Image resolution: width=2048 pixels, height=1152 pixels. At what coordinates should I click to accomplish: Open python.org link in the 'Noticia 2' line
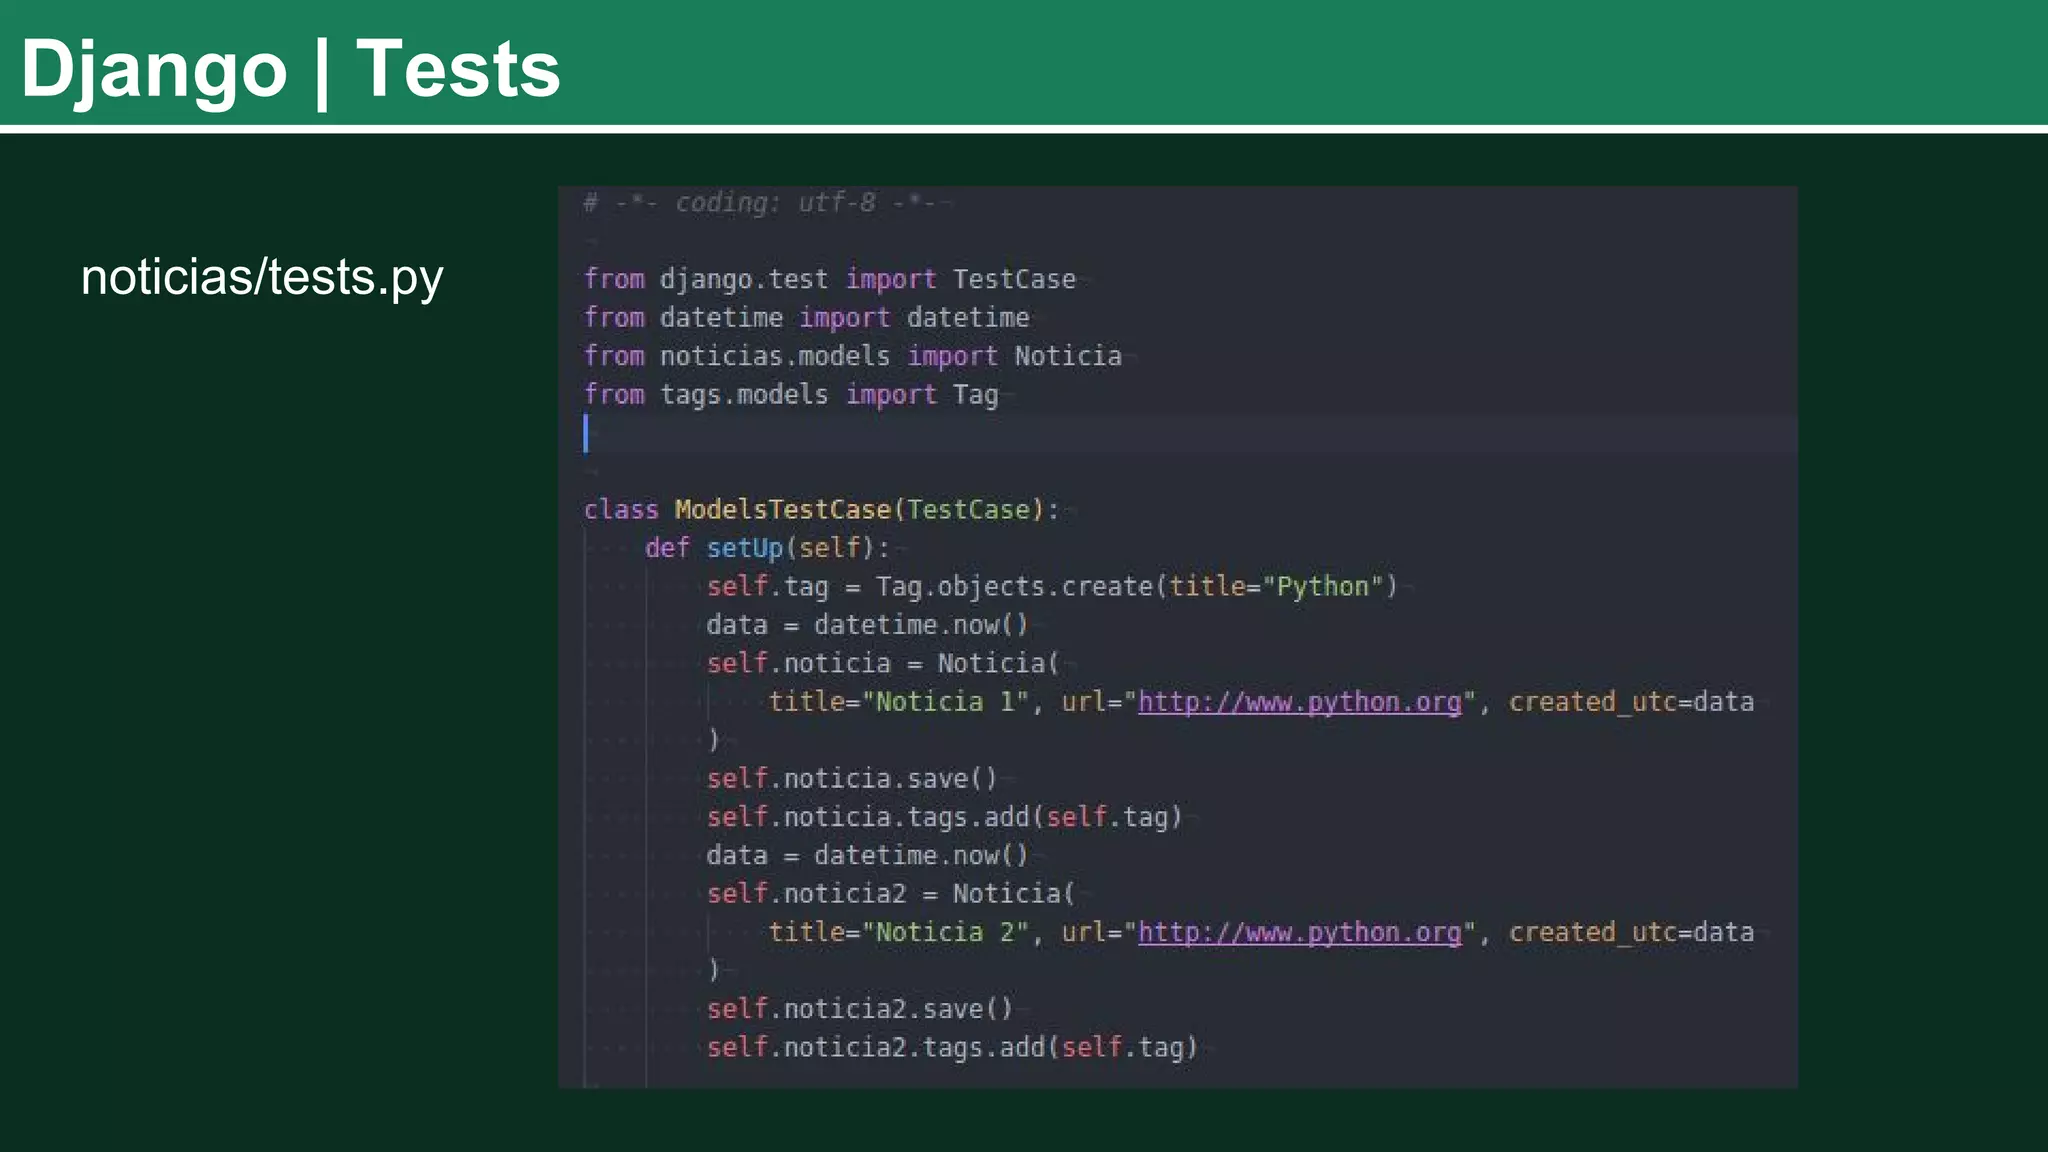[x=1300, y=932]
